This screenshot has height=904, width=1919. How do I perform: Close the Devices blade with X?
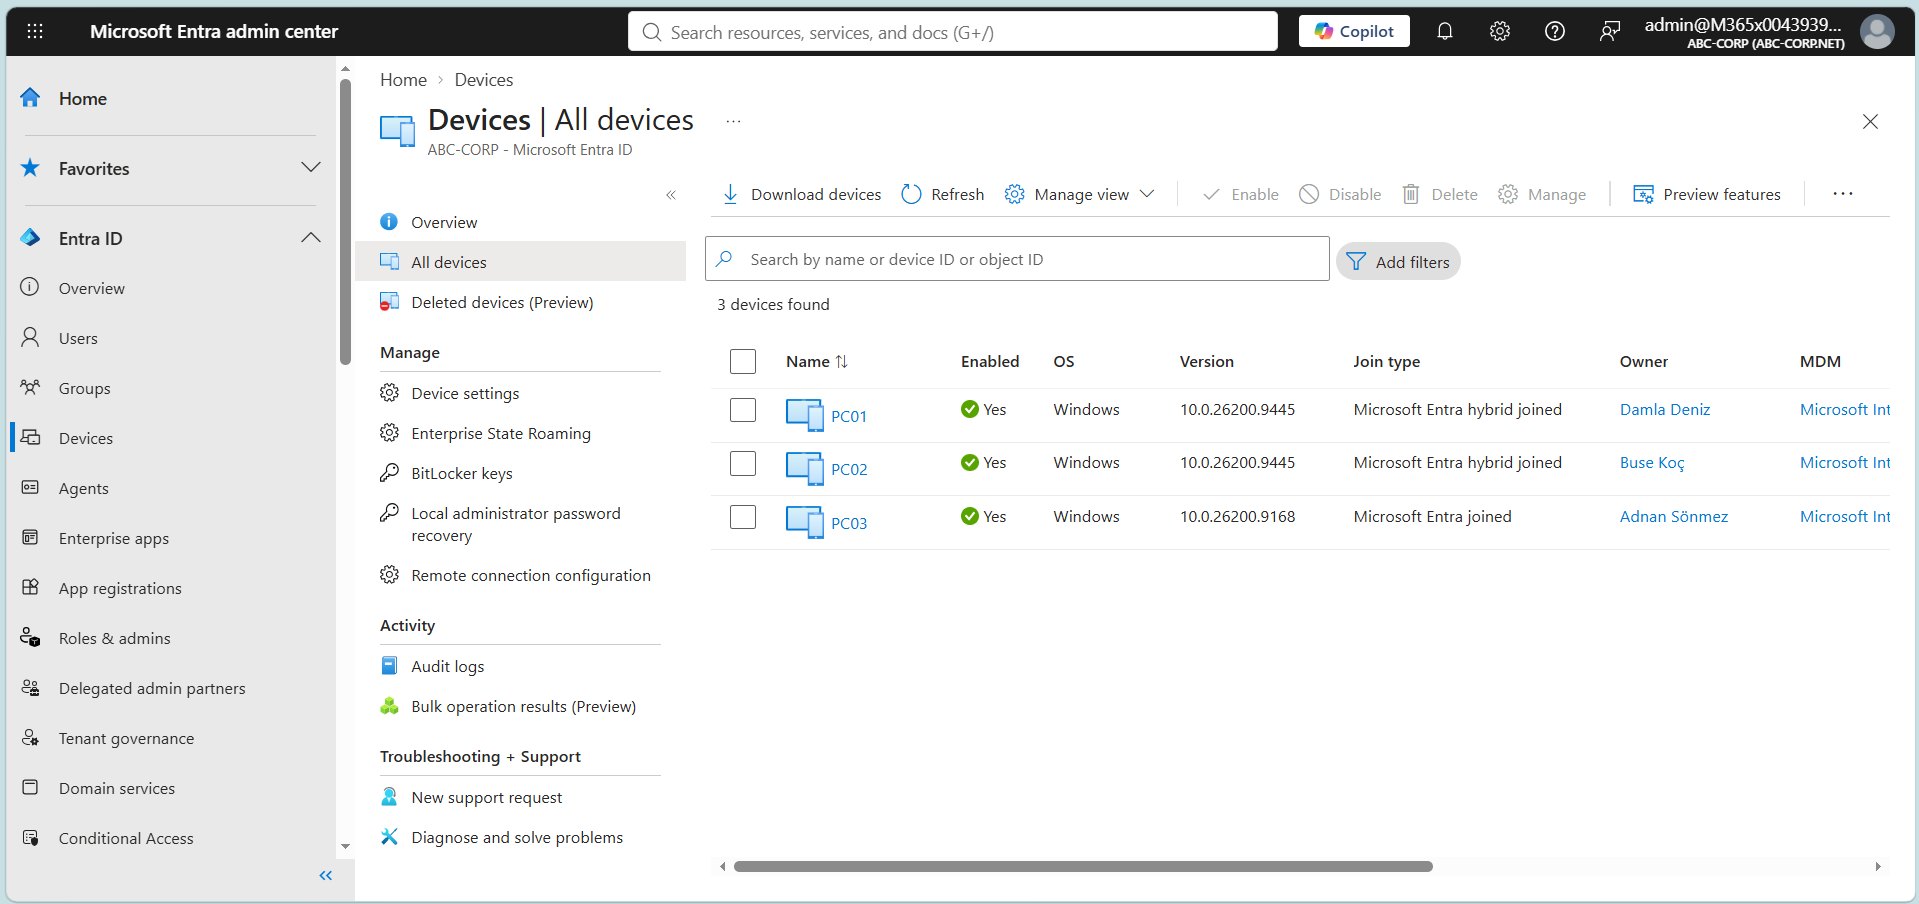pos(1870,121)
